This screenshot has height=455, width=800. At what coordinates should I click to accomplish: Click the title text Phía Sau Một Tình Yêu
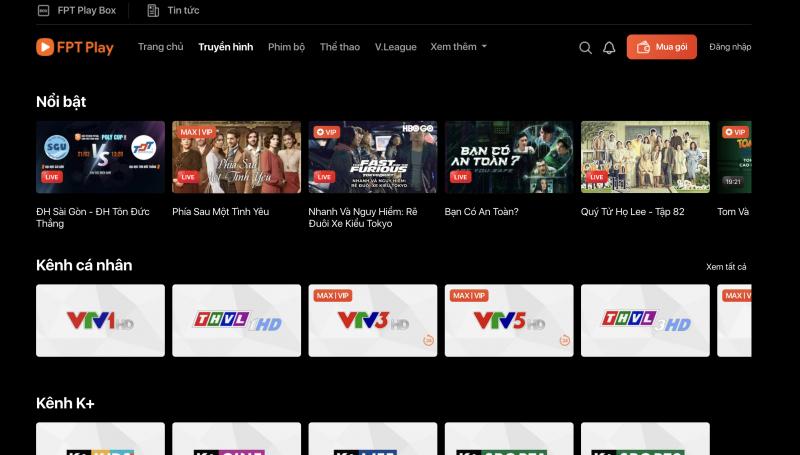pos(220,212)
